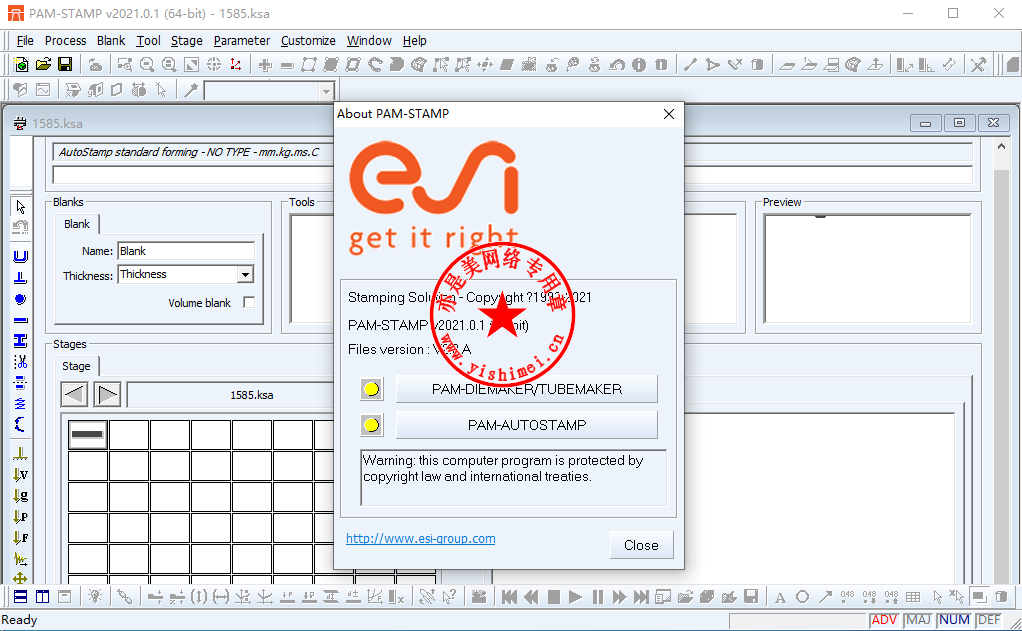Click the blue sphere icon in sidebar

20,299
